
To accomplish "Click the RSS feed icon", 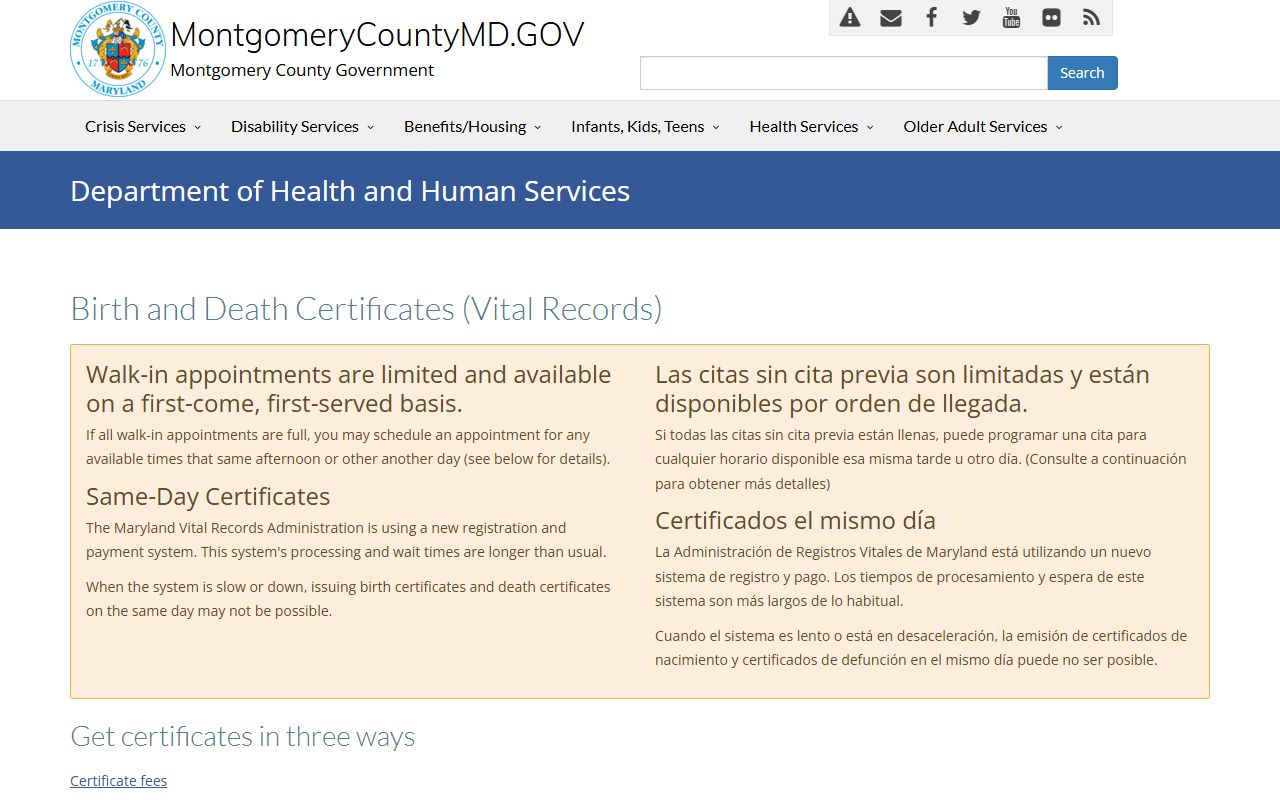I will click(x=1091, y=17).
